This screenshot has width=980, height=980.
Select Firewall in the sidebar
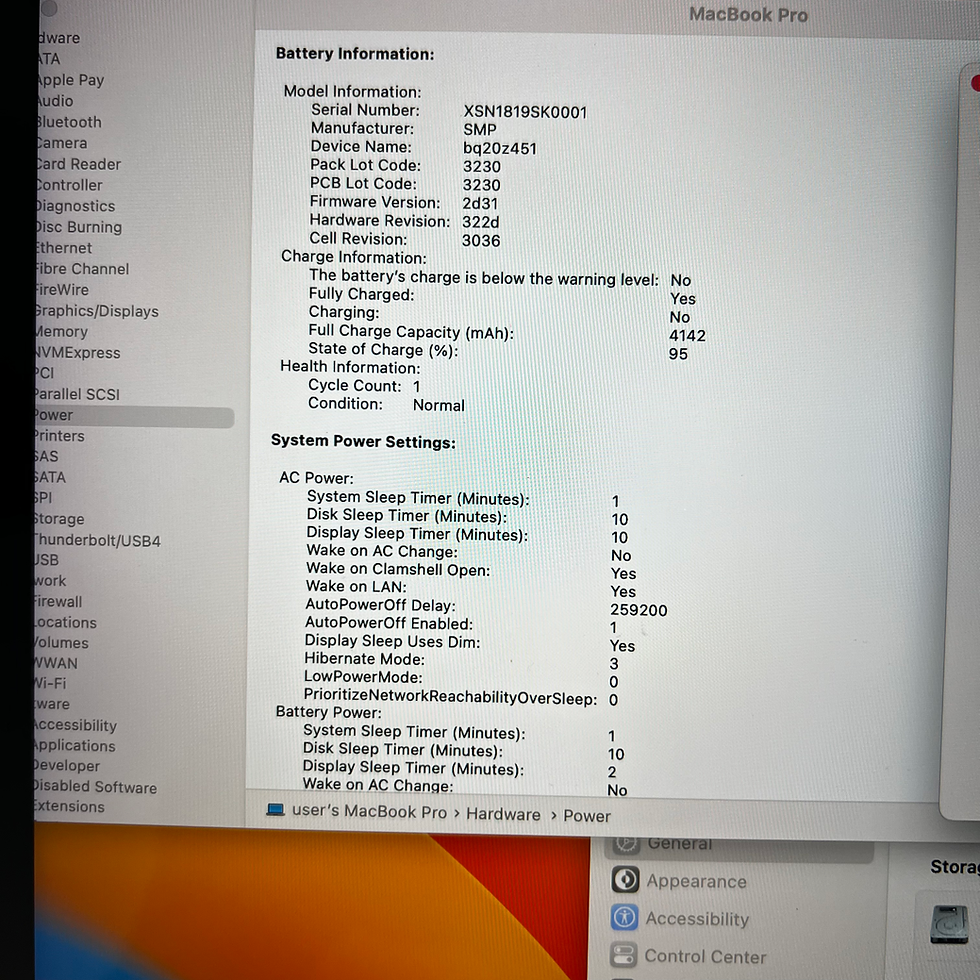[58, 602]
